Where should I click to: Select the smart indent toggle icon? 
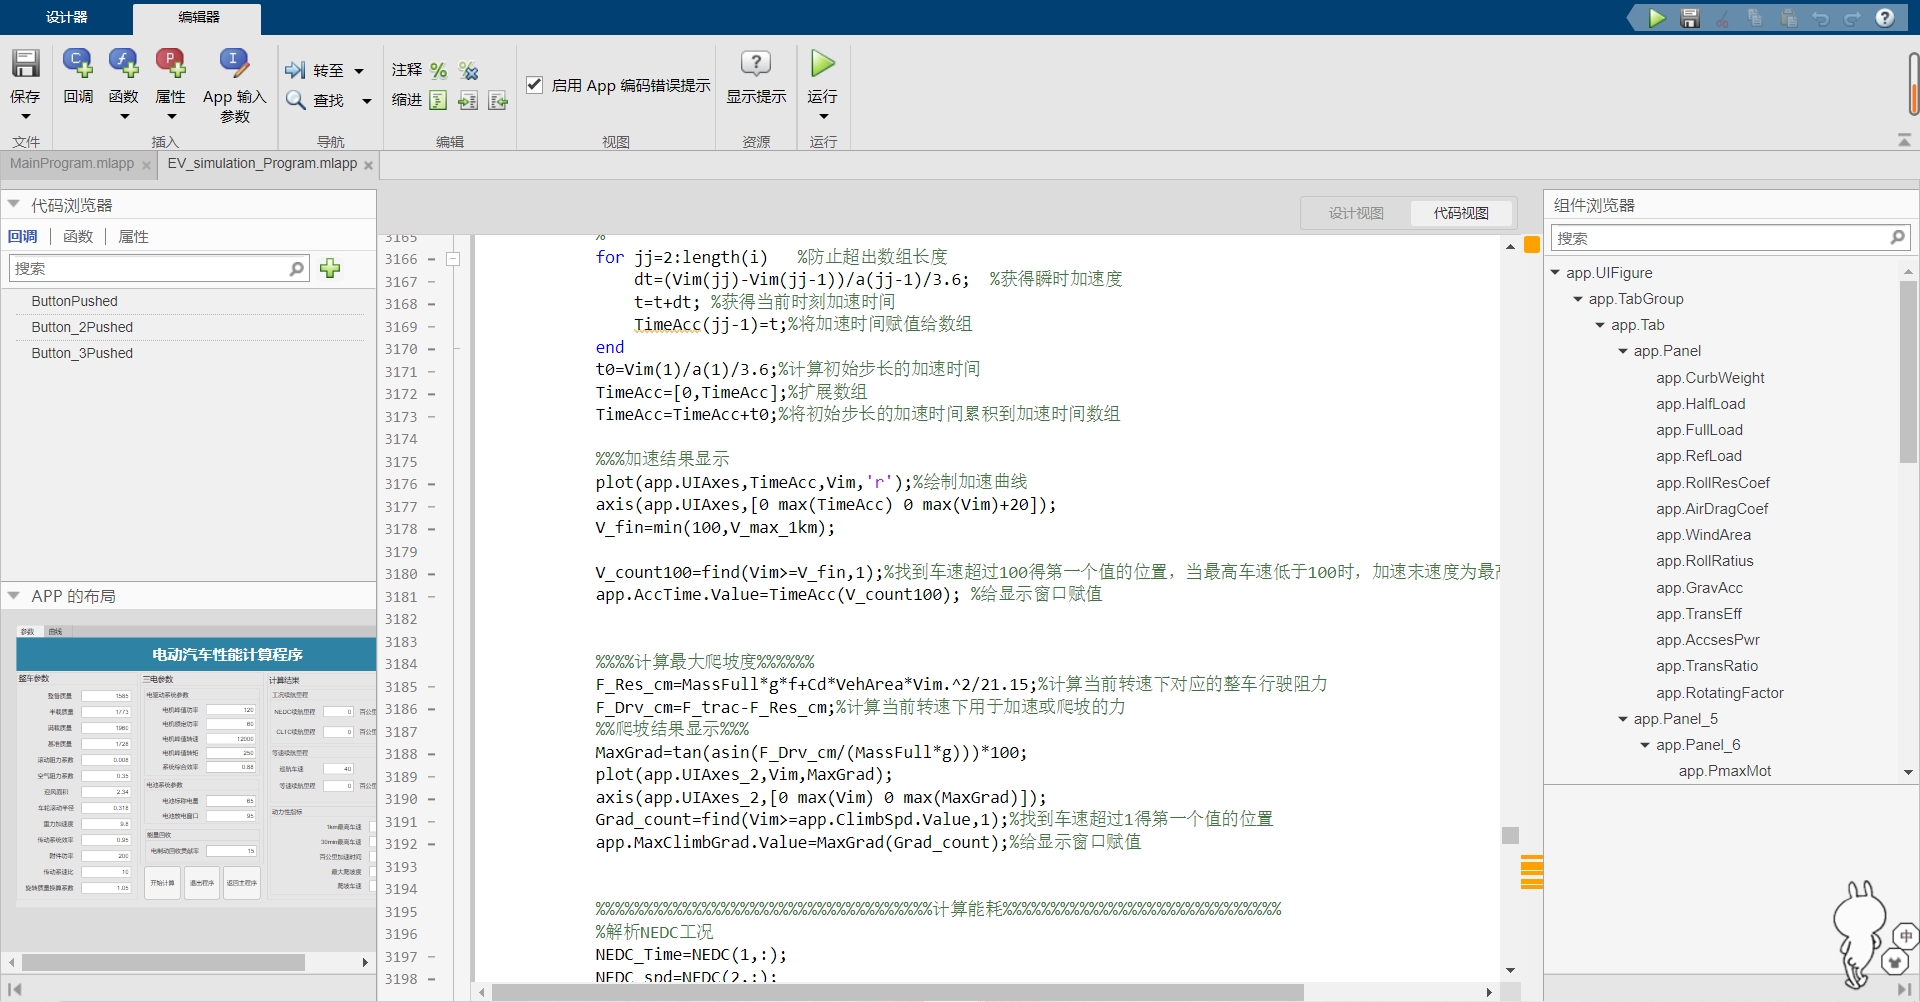click(x=438, y=100)
